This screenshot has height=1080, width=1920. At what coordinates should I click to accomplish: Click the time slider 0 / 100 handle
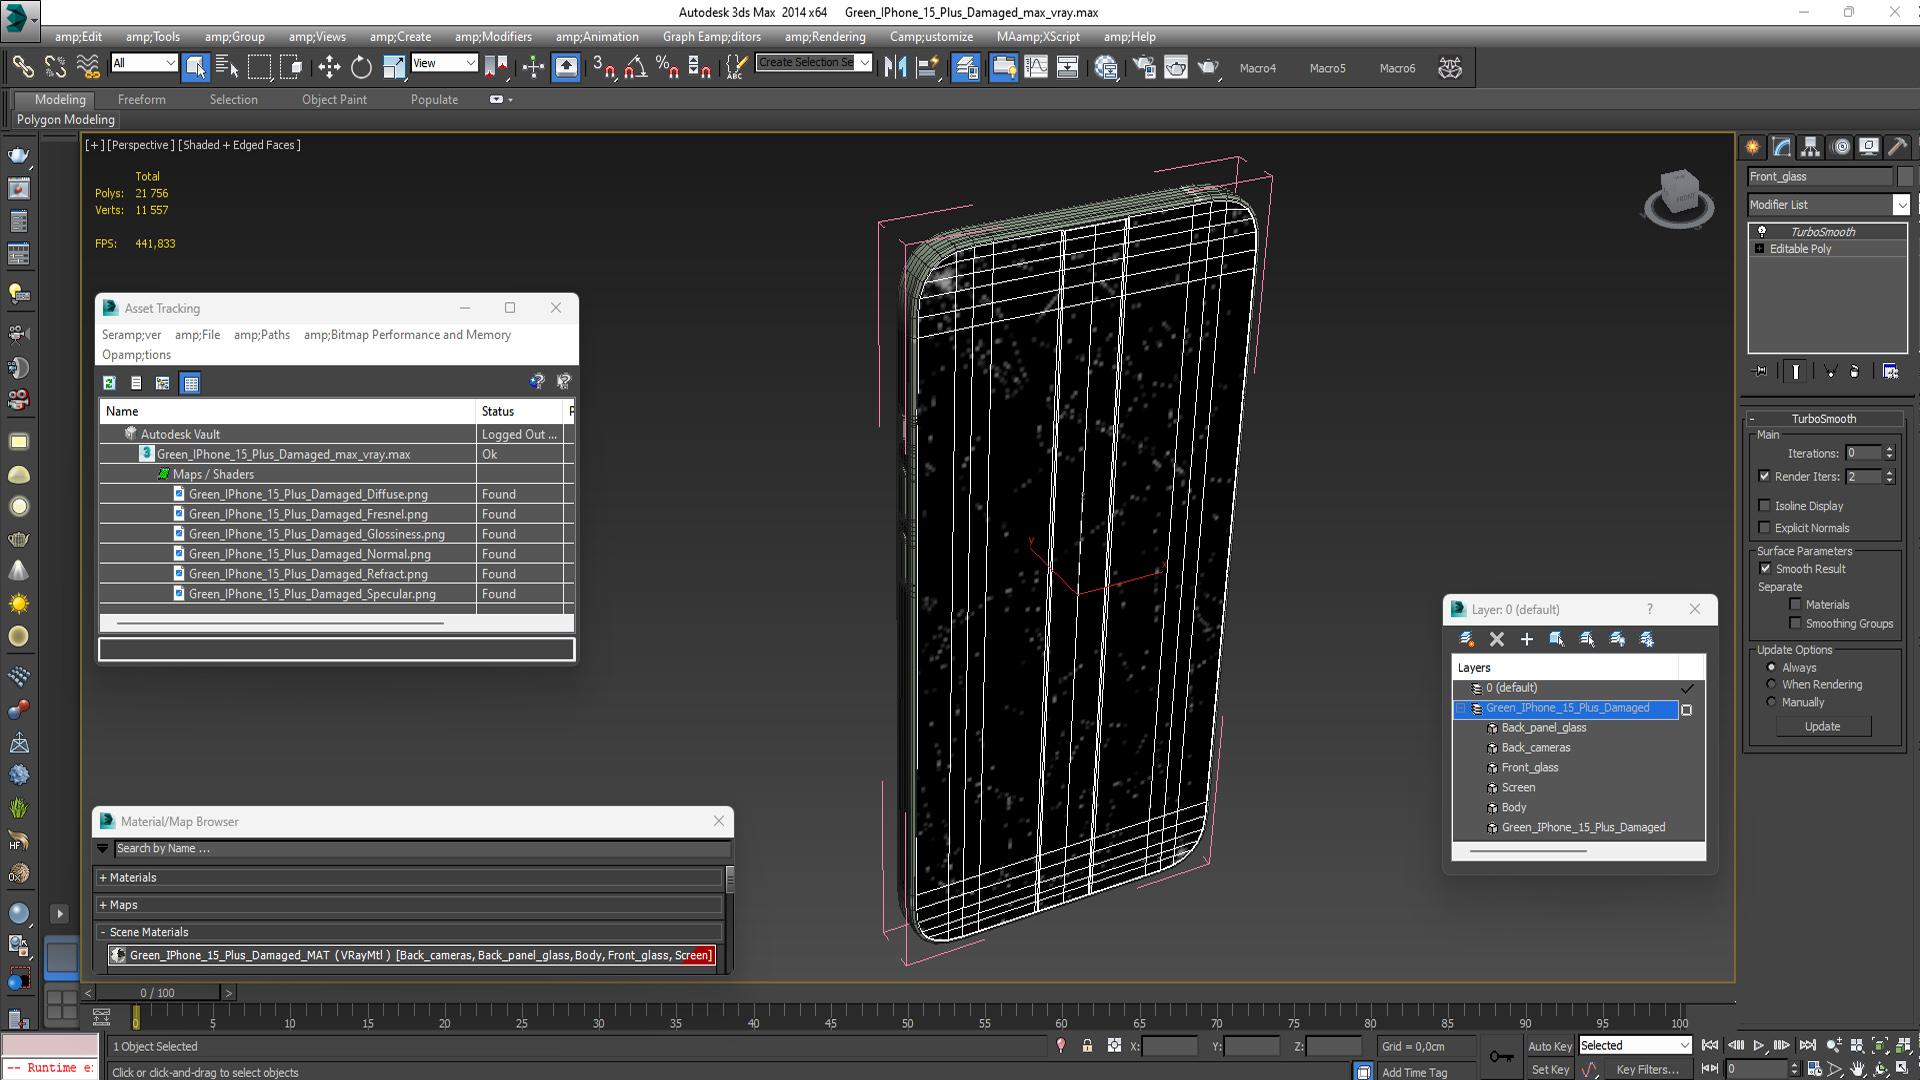158,992
